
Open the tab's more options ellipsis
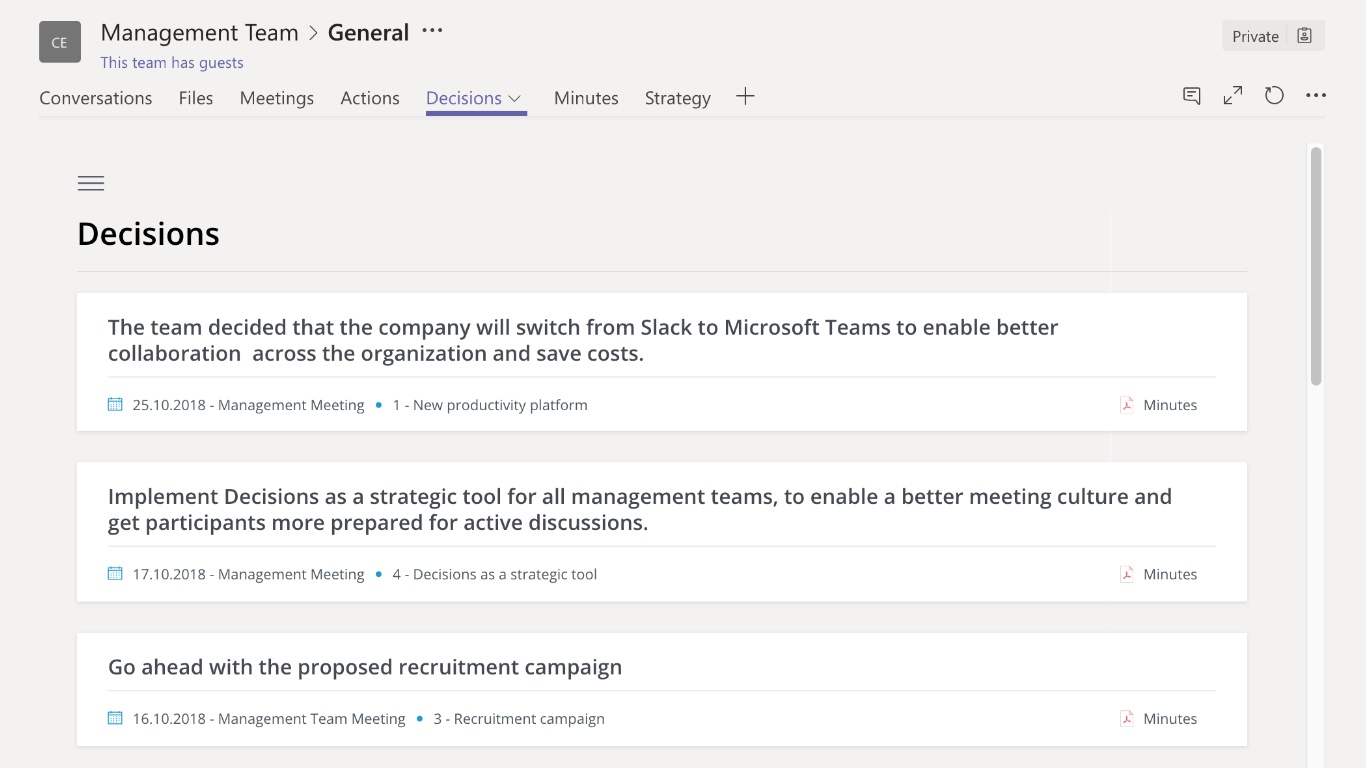point(1315,95)
